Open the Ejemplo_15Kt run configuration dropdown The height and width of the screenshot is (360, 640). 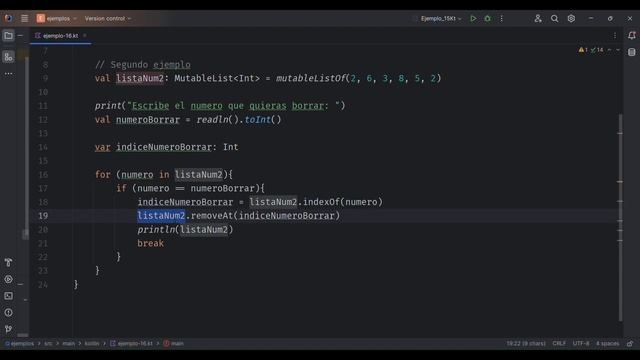tap(441, 18)
